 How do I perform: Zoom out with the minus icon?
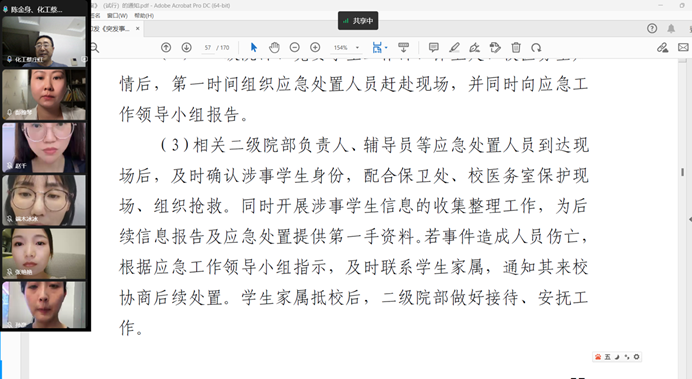coord(294,47)
